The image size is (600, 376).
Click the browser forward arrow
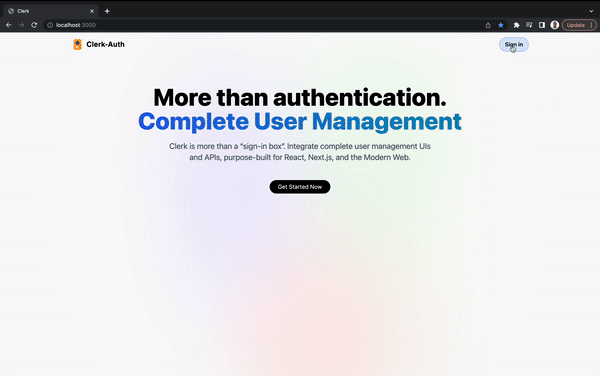tap(21, 25)
